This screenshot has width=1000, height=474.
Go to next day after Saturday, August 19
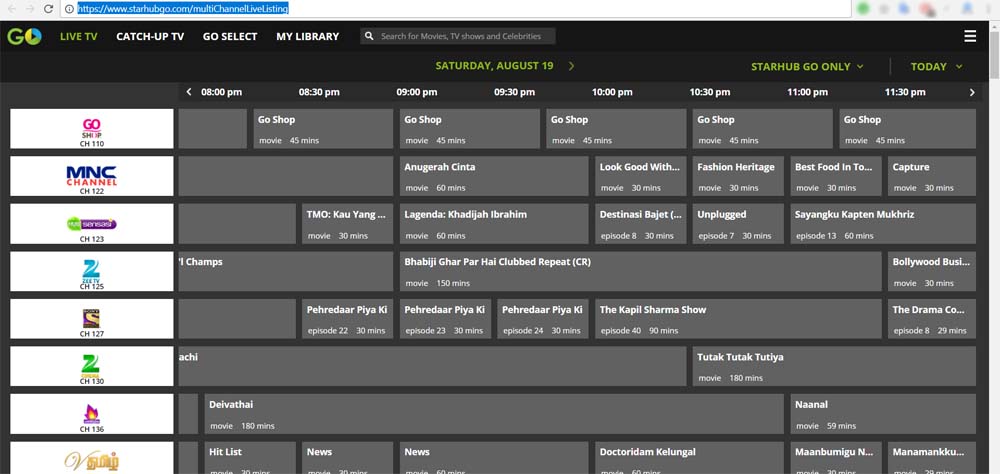tap(571, 66)
